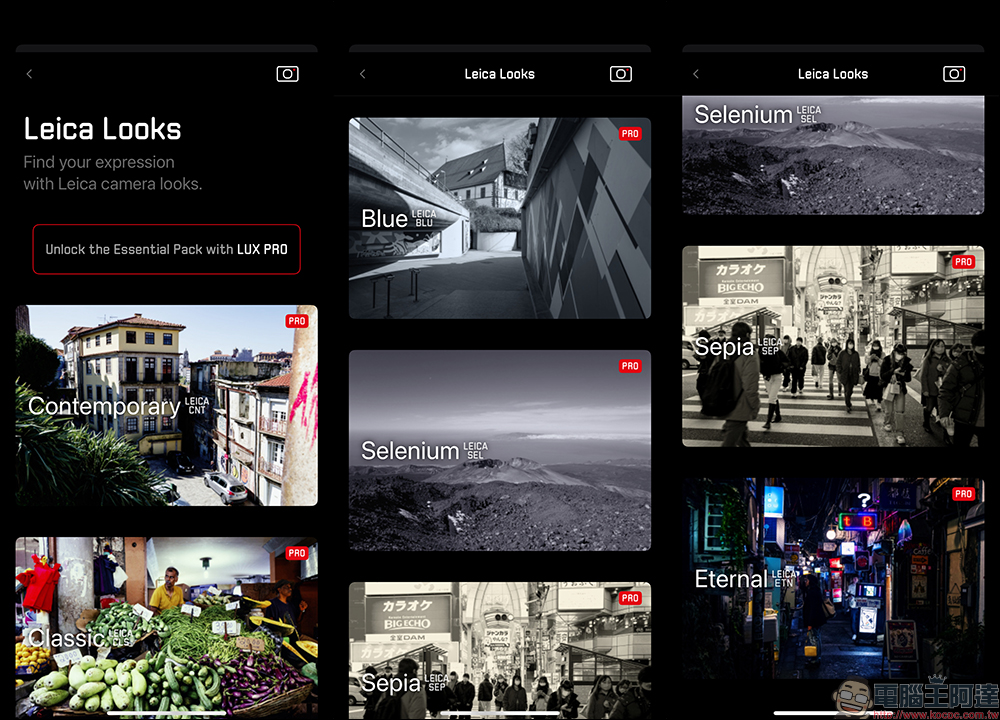Unlock the Essential Pack with LUX PRO
This screenshot has height=720, width=1000.
(166, 249)
